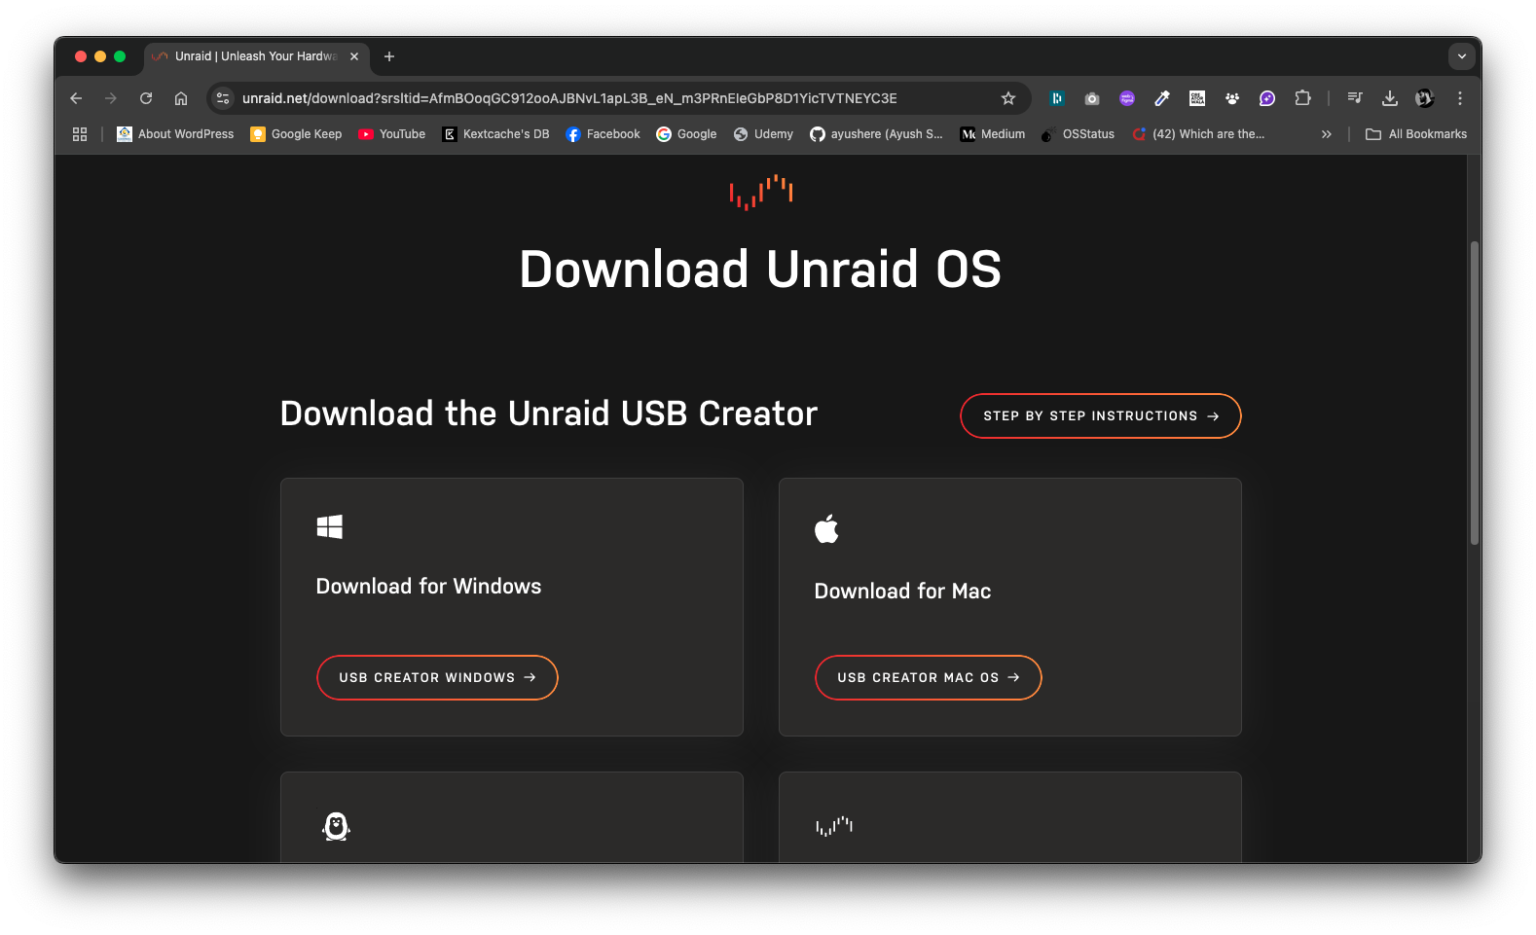Click the Unraid icon on the bottom-right card

coord(834,826)
